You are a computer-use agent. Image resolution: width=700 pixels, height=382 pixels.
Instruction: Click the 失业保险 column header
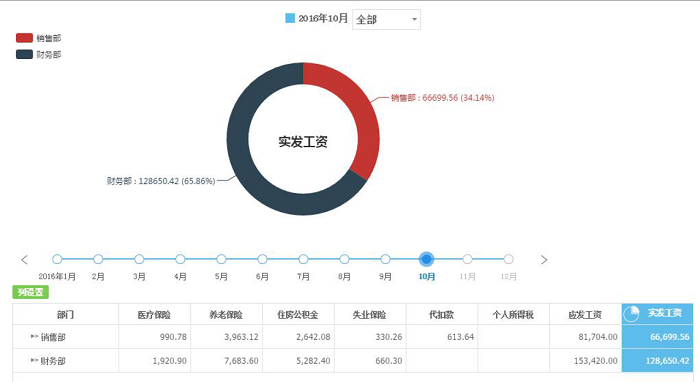[x=370, y=315]
